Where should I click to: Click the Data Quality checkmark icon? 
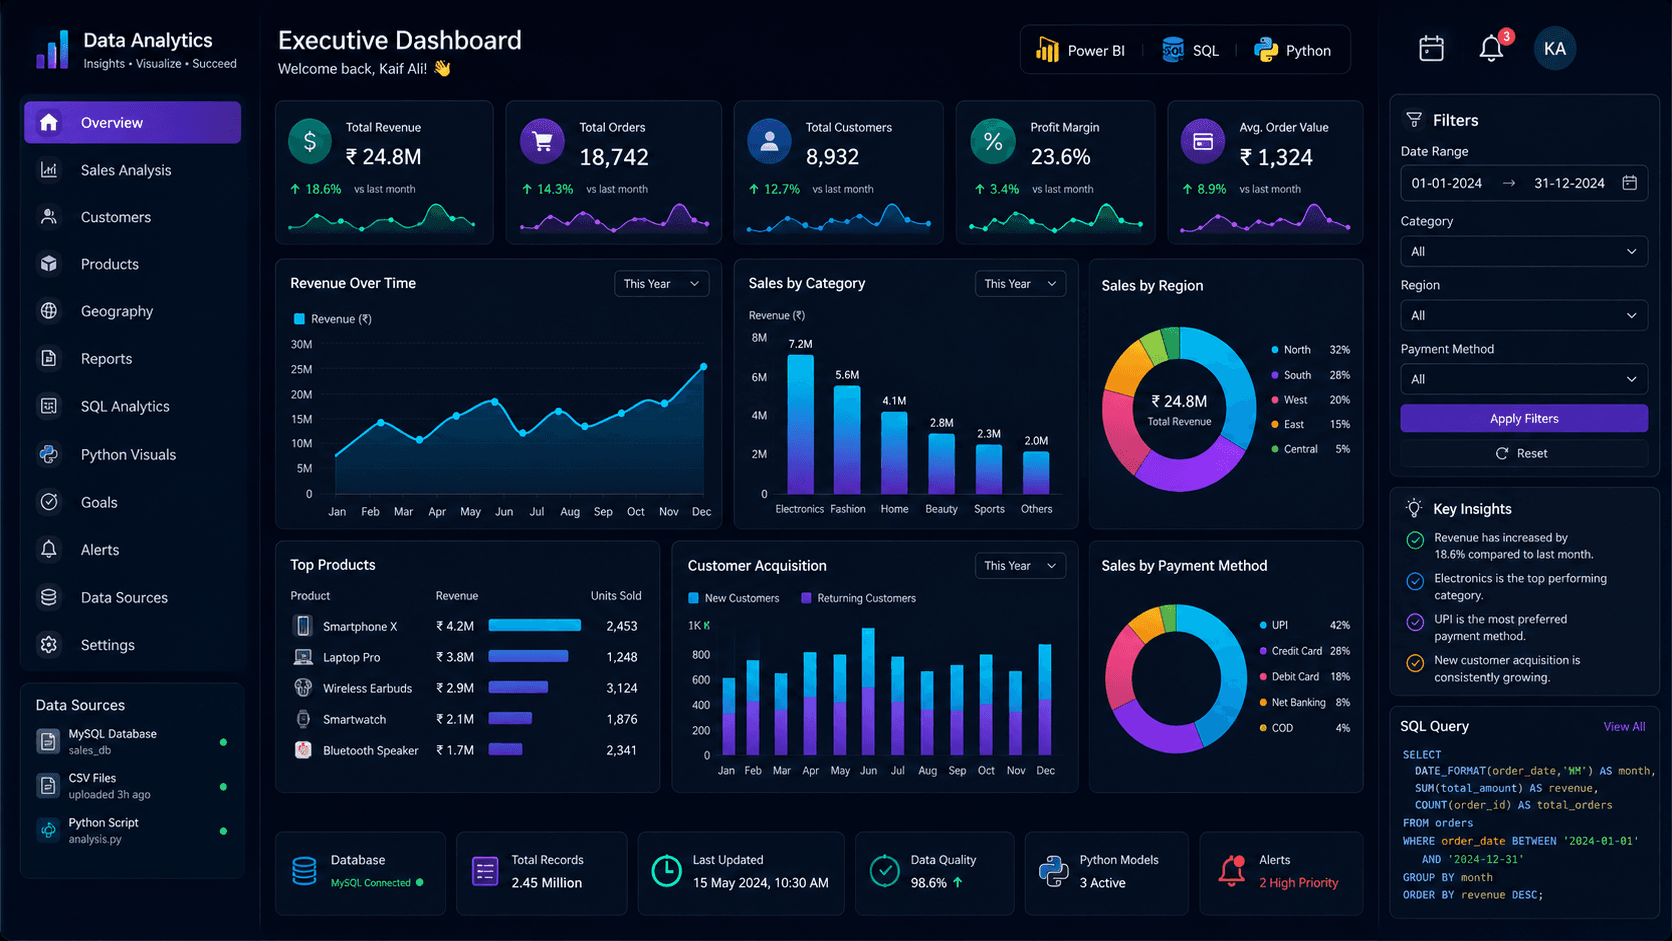[884, 871]
